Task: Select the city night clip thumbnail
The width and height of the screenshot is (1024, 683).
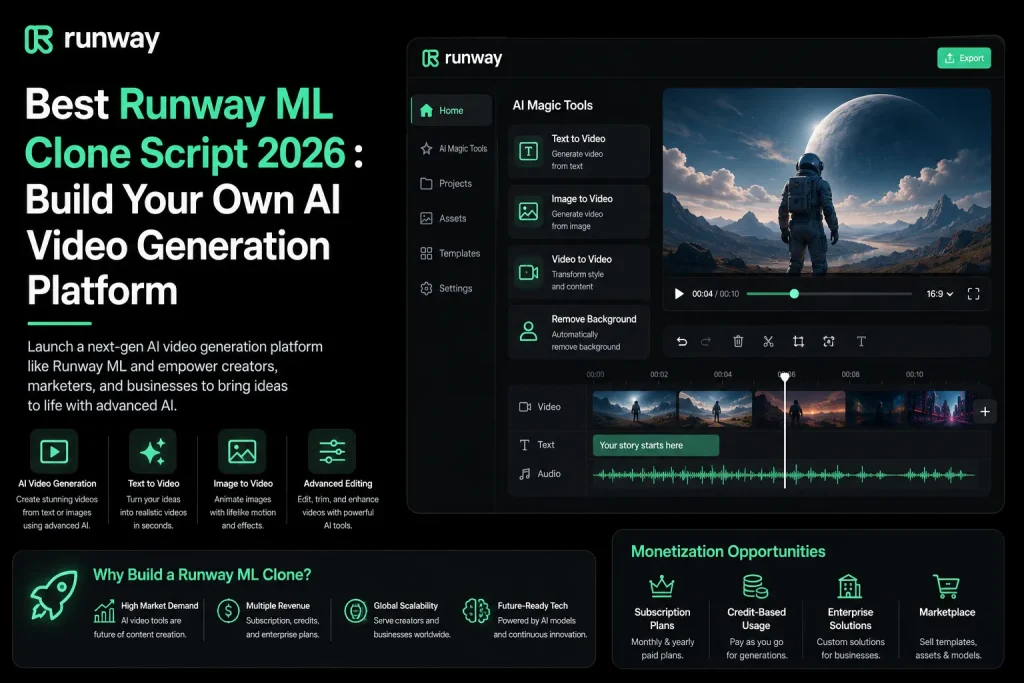Action: click(x=939, y=409)
